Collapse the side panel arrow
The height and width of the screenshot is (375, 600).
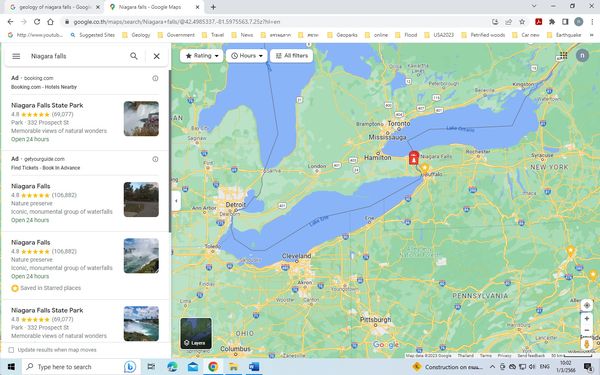[x=176, y=201]
